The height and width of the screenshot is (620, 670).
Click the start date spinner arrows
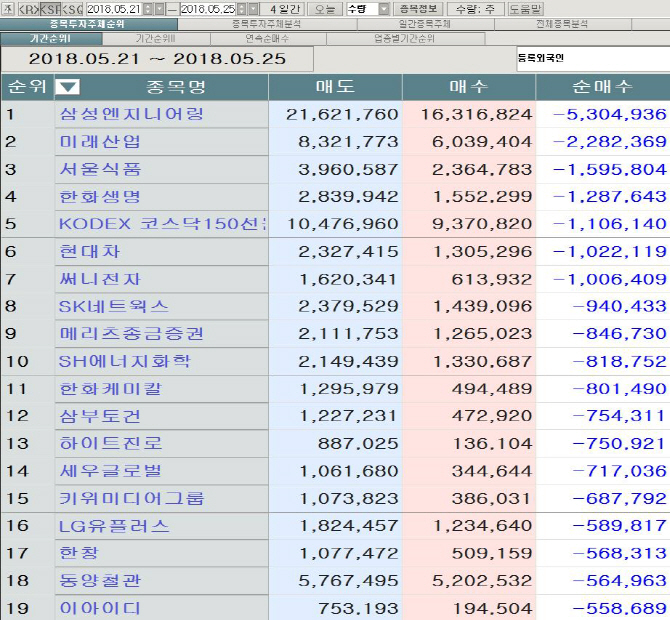click(x=148, y=9)
